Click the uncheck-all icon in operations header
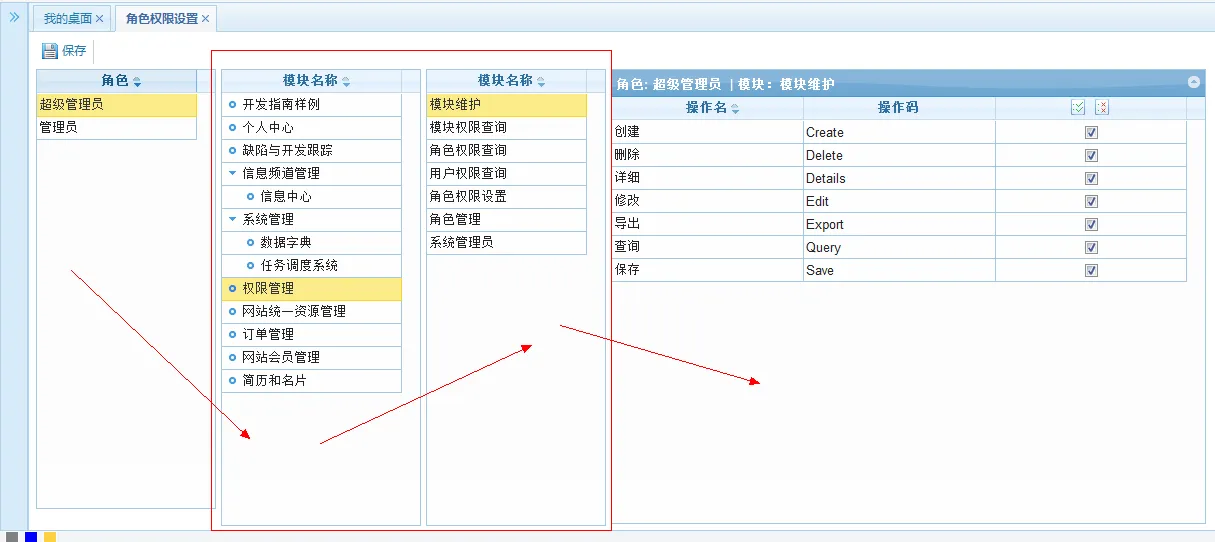The image size is (1215, 542). coord(1102,107)
